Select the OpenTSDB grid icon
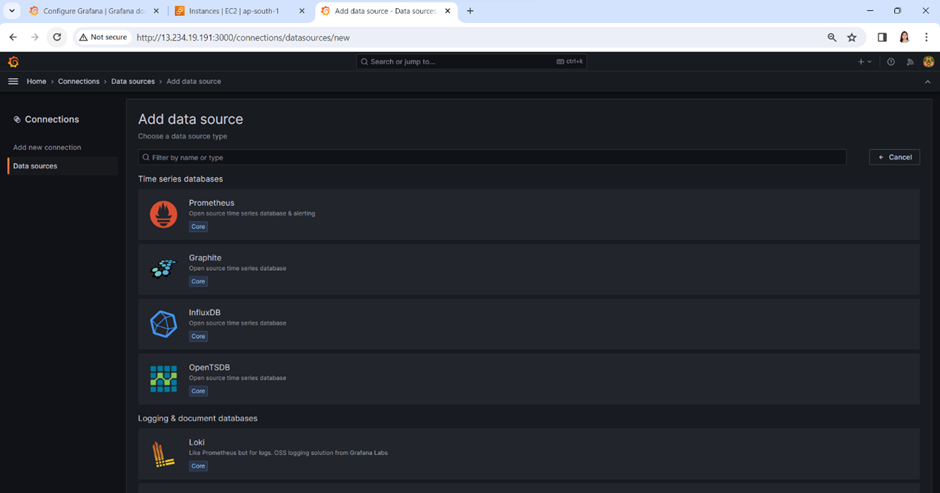Image resolution: width=940 pixels, height=493 pixels. (x=163, y=378)
